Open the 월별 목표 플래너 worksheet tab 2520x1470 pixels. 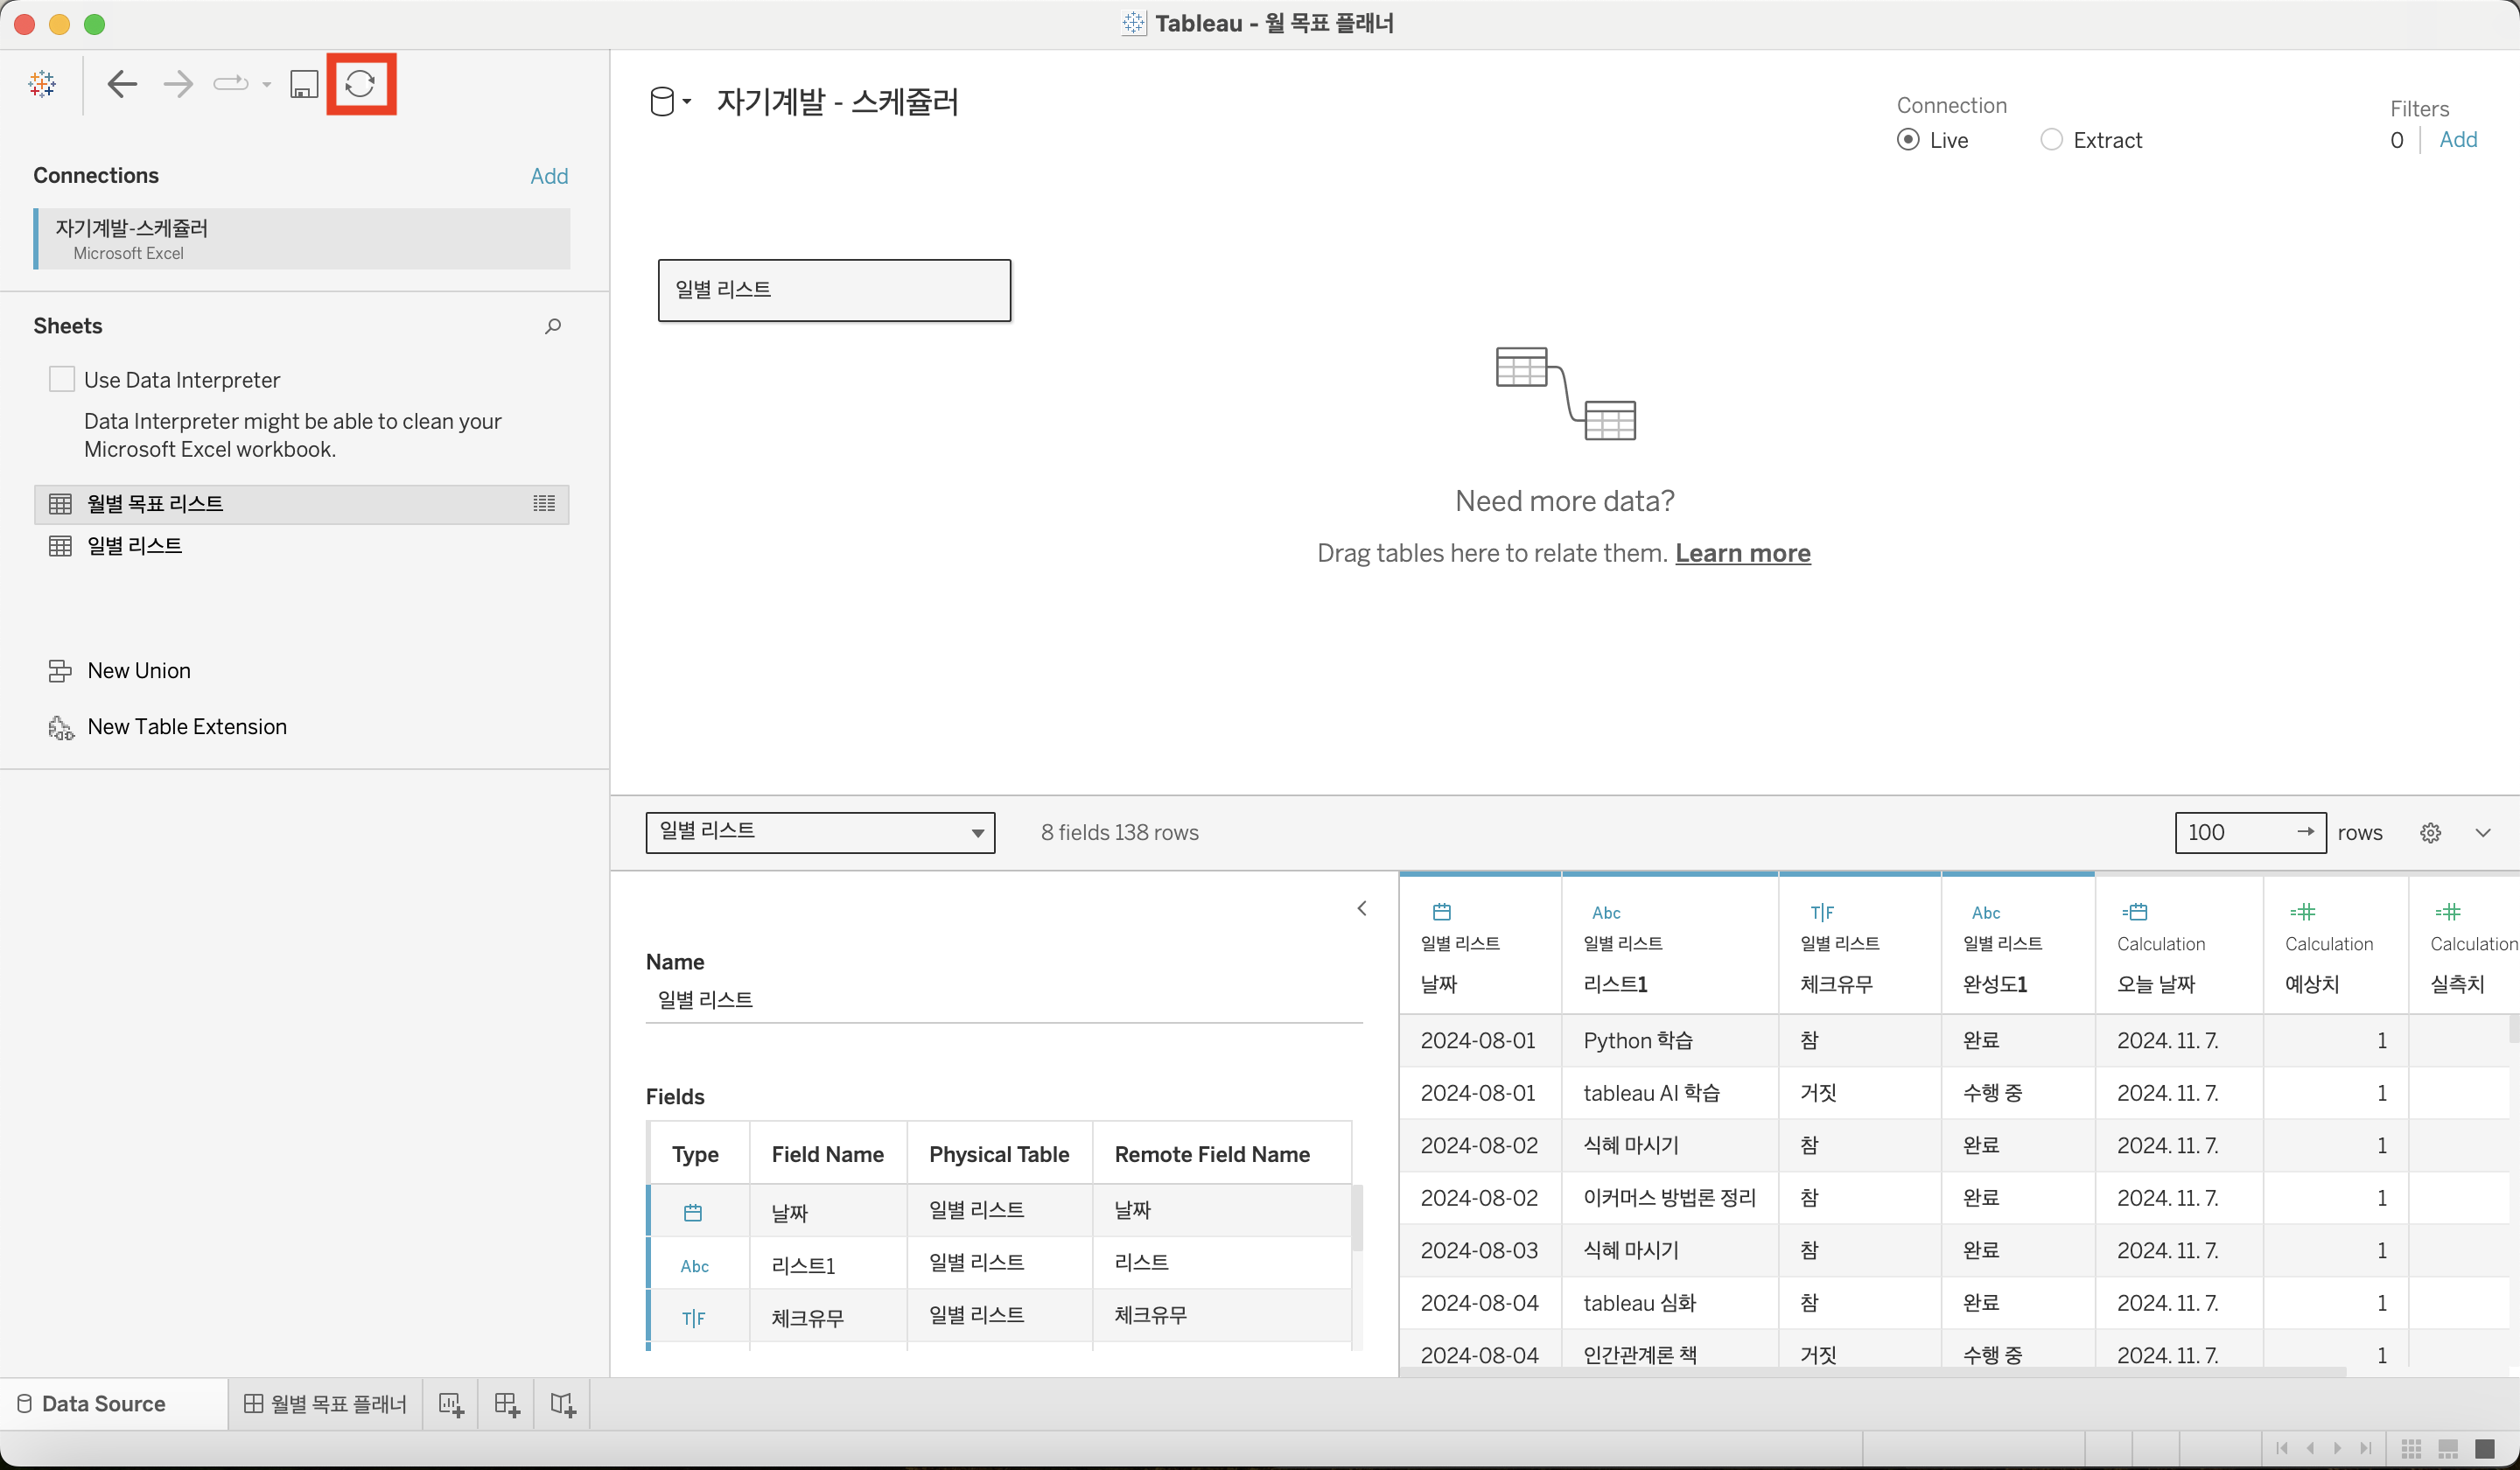click(x=325, y=1405)
